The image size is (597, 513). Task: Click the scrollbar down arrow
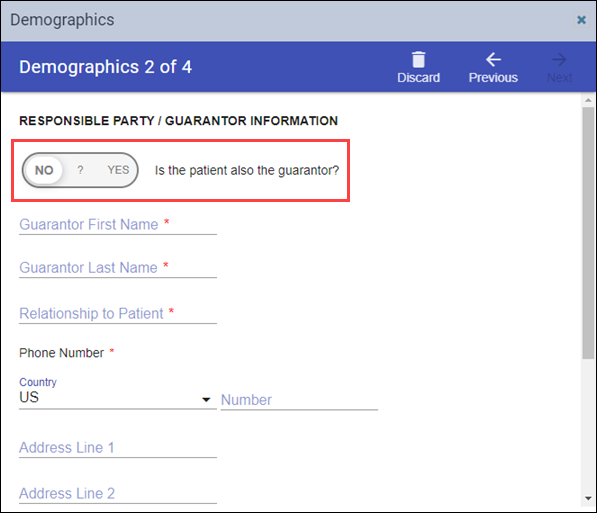[x=588, y=499]
